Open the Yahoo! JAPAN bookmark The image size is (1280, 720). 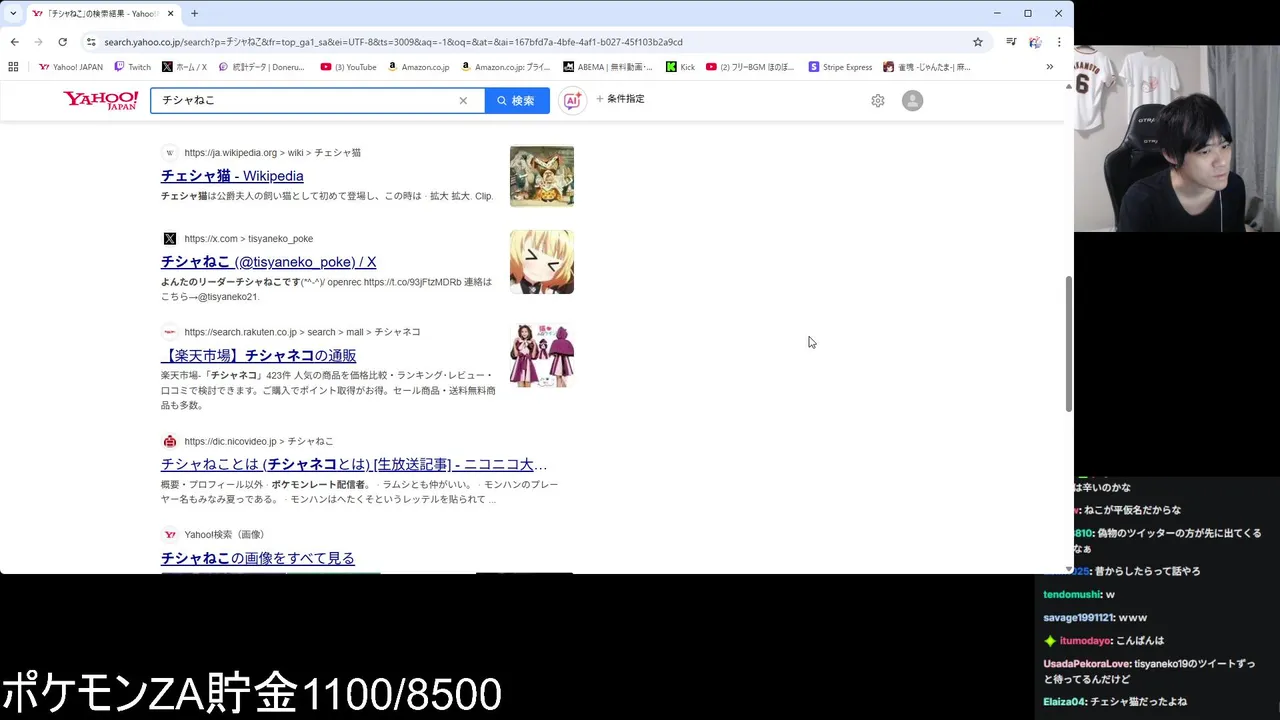pos(70,67)
